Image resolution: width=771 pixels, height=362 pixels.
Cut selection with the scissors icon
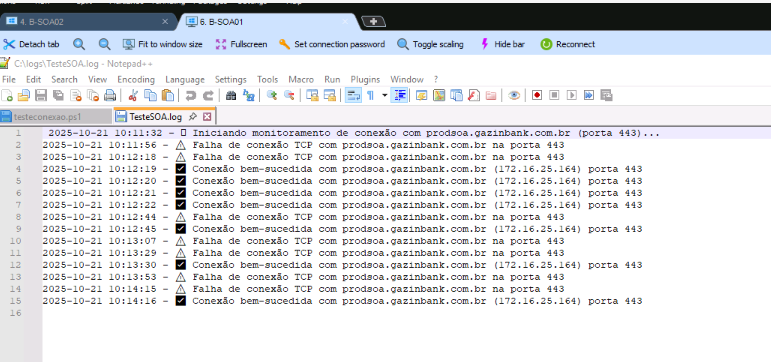click(133, 95)
